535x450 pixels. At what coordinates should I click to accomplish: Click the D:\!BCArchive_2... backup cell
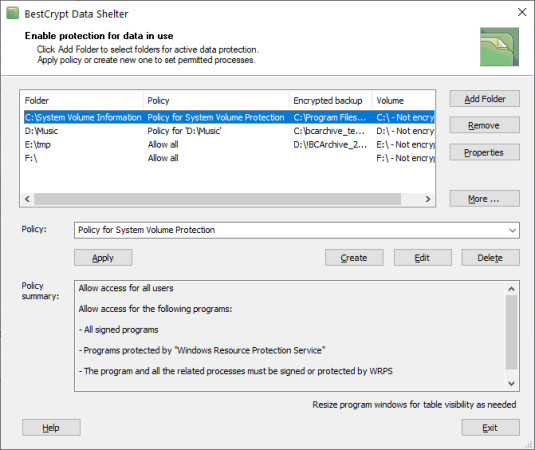[x=330, y=145]
